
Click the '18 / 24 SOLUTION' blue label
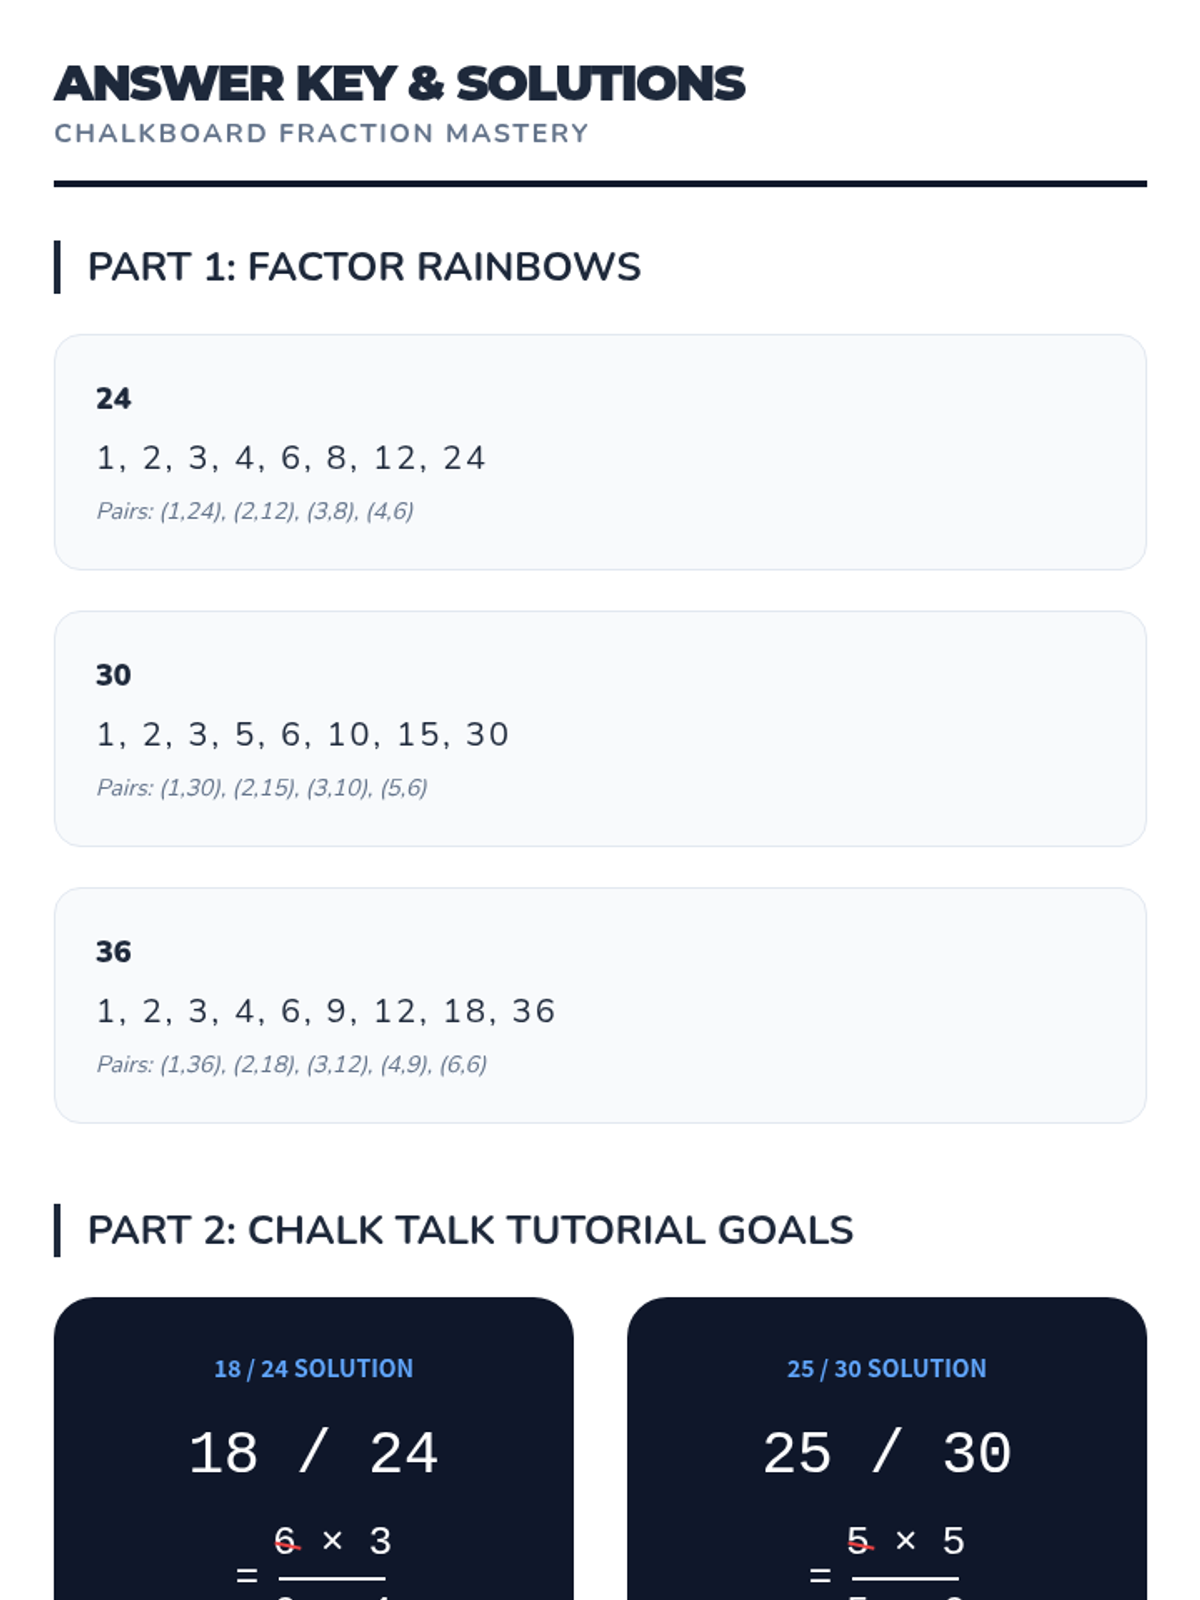click(x=313, y=1368)
